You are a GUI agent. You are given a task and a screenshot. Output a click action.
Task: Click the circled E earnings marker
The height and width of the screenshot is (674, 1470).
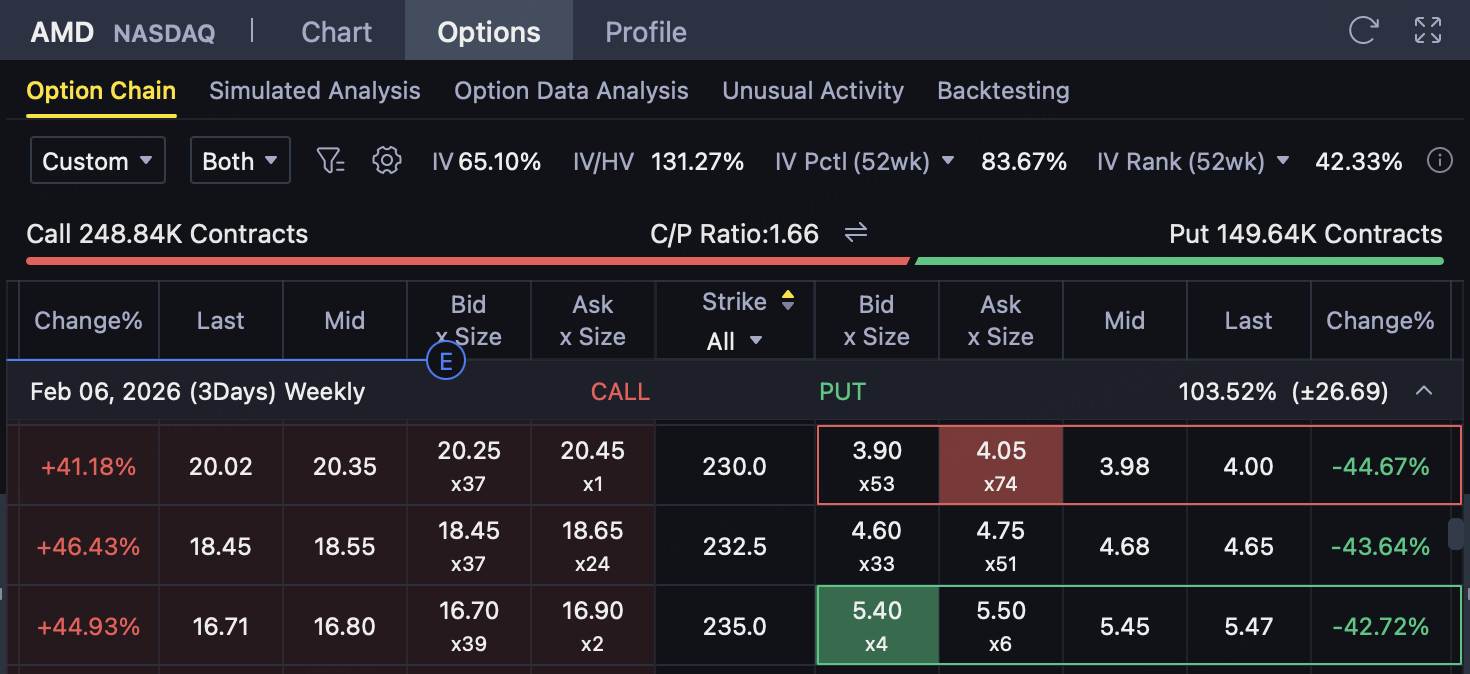click(x=446, y=361)
